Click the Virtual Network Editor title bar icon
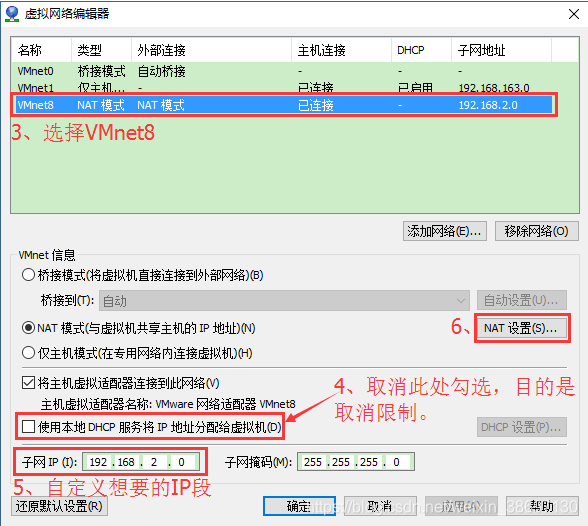 click(x=12, y=14)
